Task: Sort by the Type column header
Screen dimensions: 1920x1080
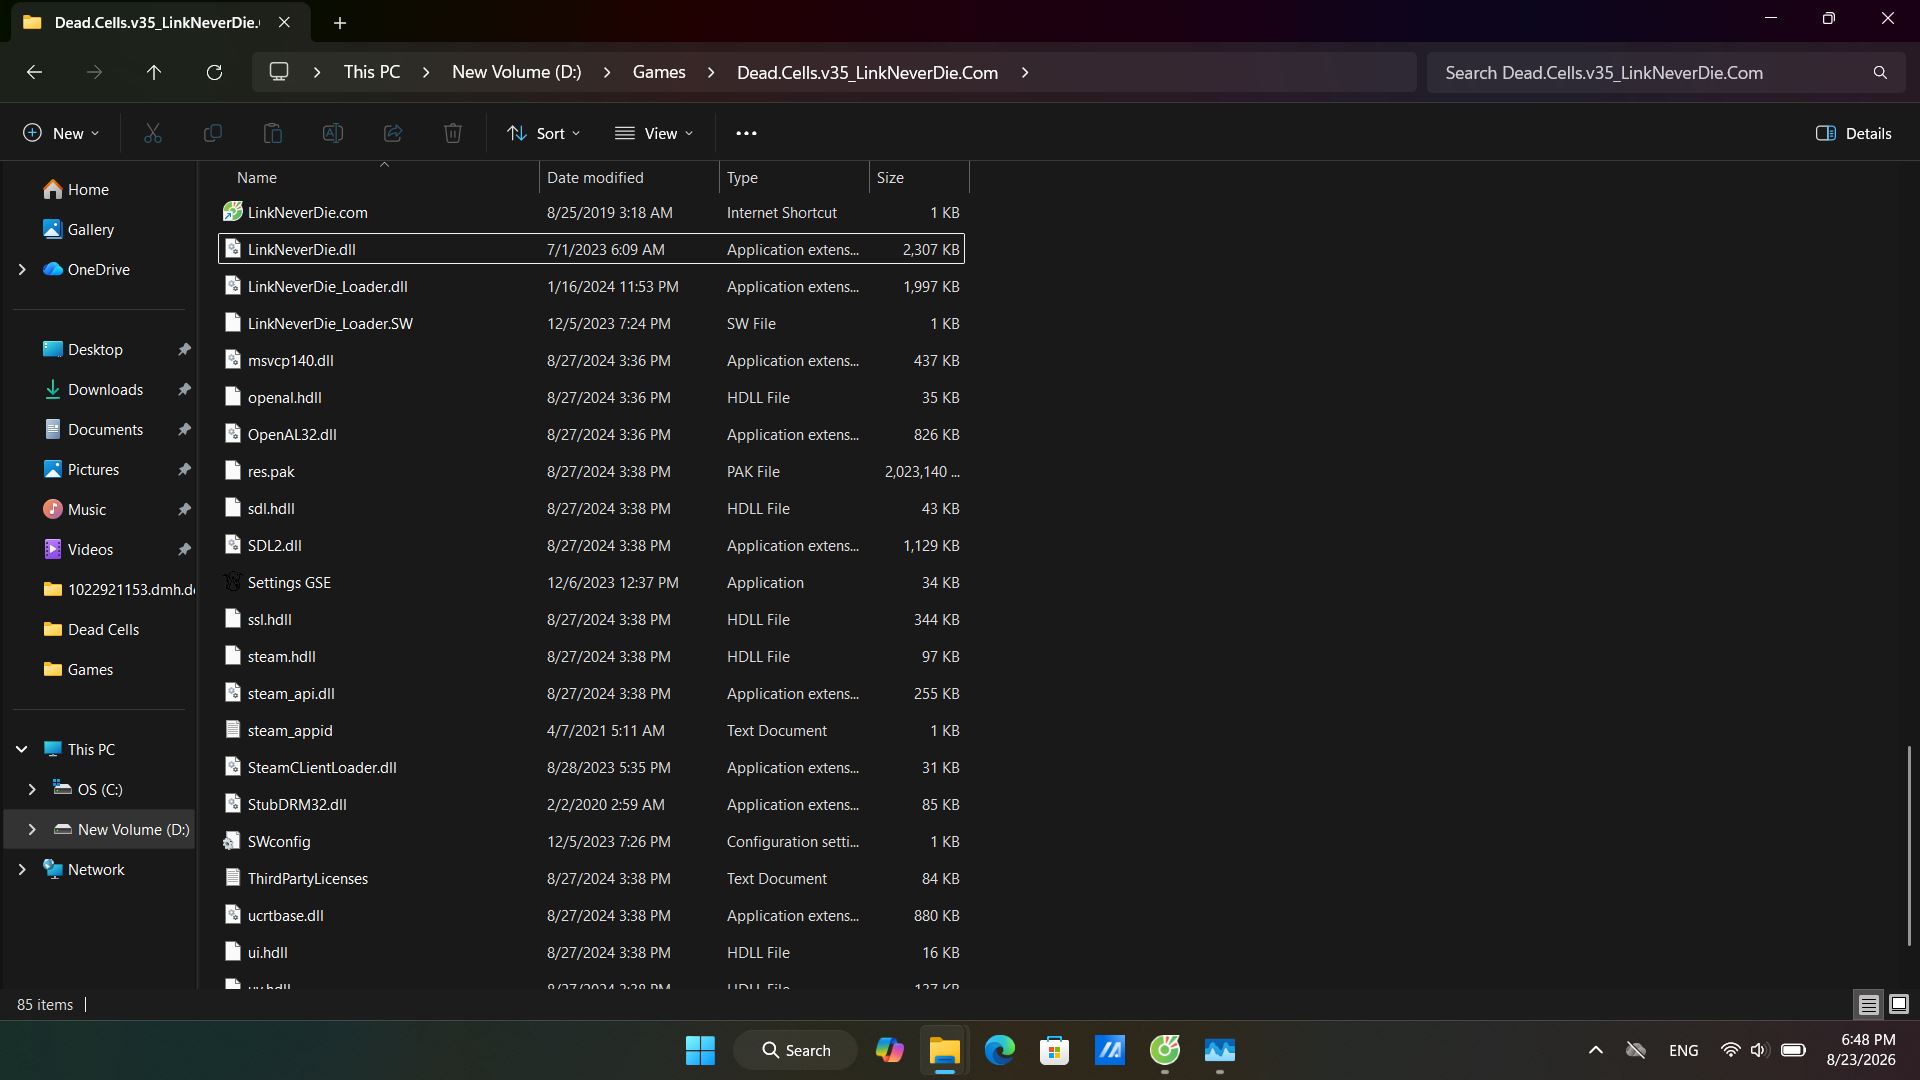Action: click(x=794, y=177)
